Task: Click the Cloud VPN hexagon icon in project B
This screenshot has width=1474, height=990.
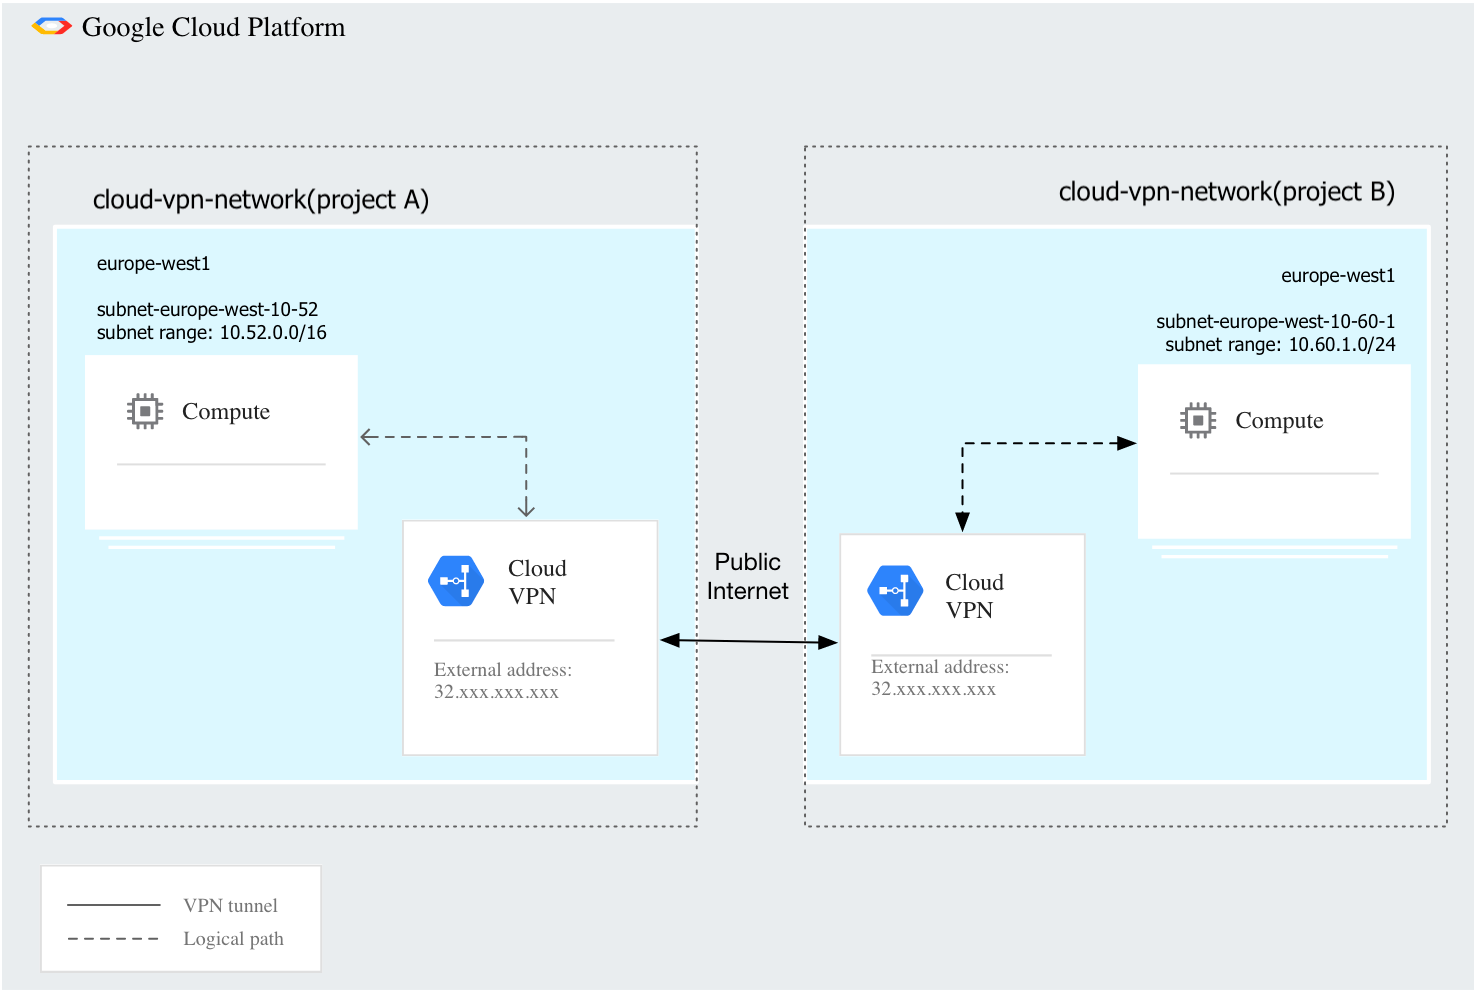Action: point(895,591)
